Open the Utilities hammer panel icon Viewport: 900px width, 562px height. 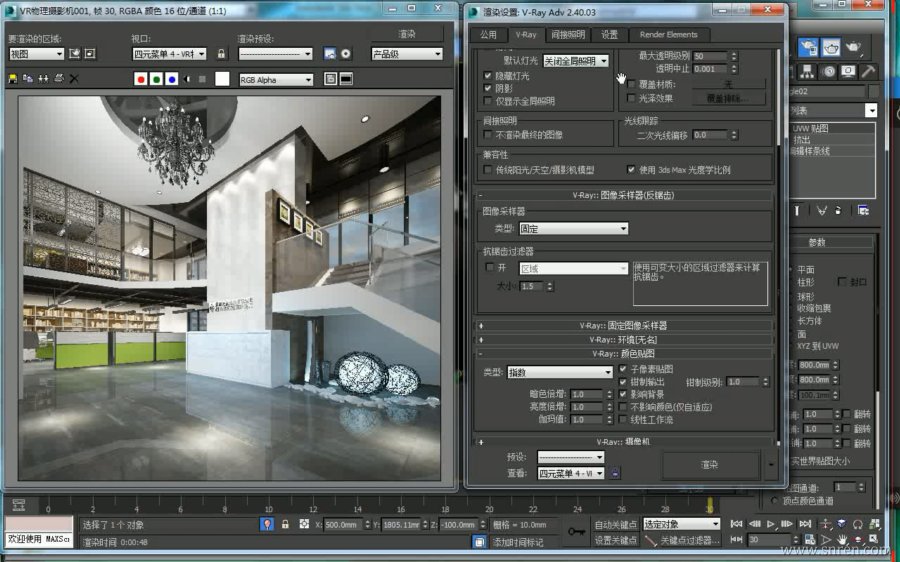click(868, 72)
